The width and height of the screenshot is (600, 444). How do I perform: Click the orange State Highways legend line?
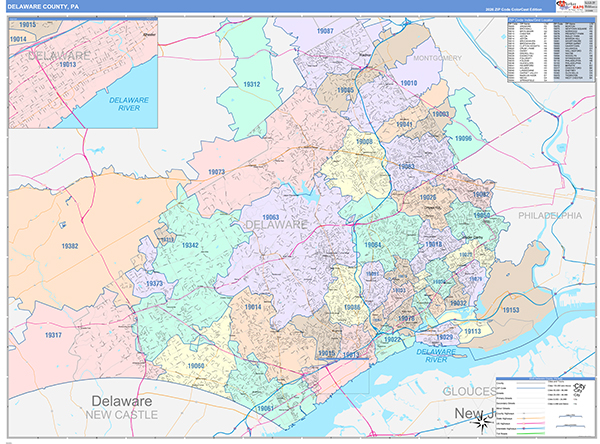pos(531,418)
